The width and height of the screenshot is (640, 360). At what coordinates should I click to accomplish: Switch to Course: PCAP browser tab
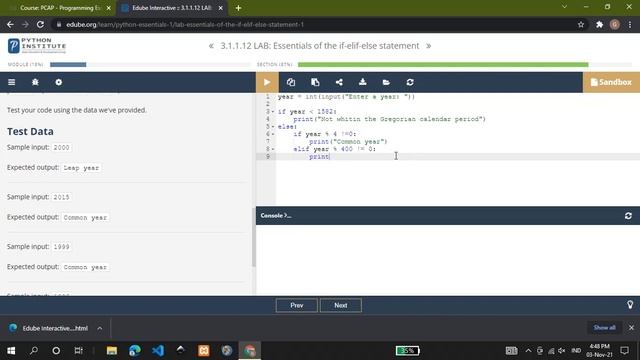click(x=60, y=8)
